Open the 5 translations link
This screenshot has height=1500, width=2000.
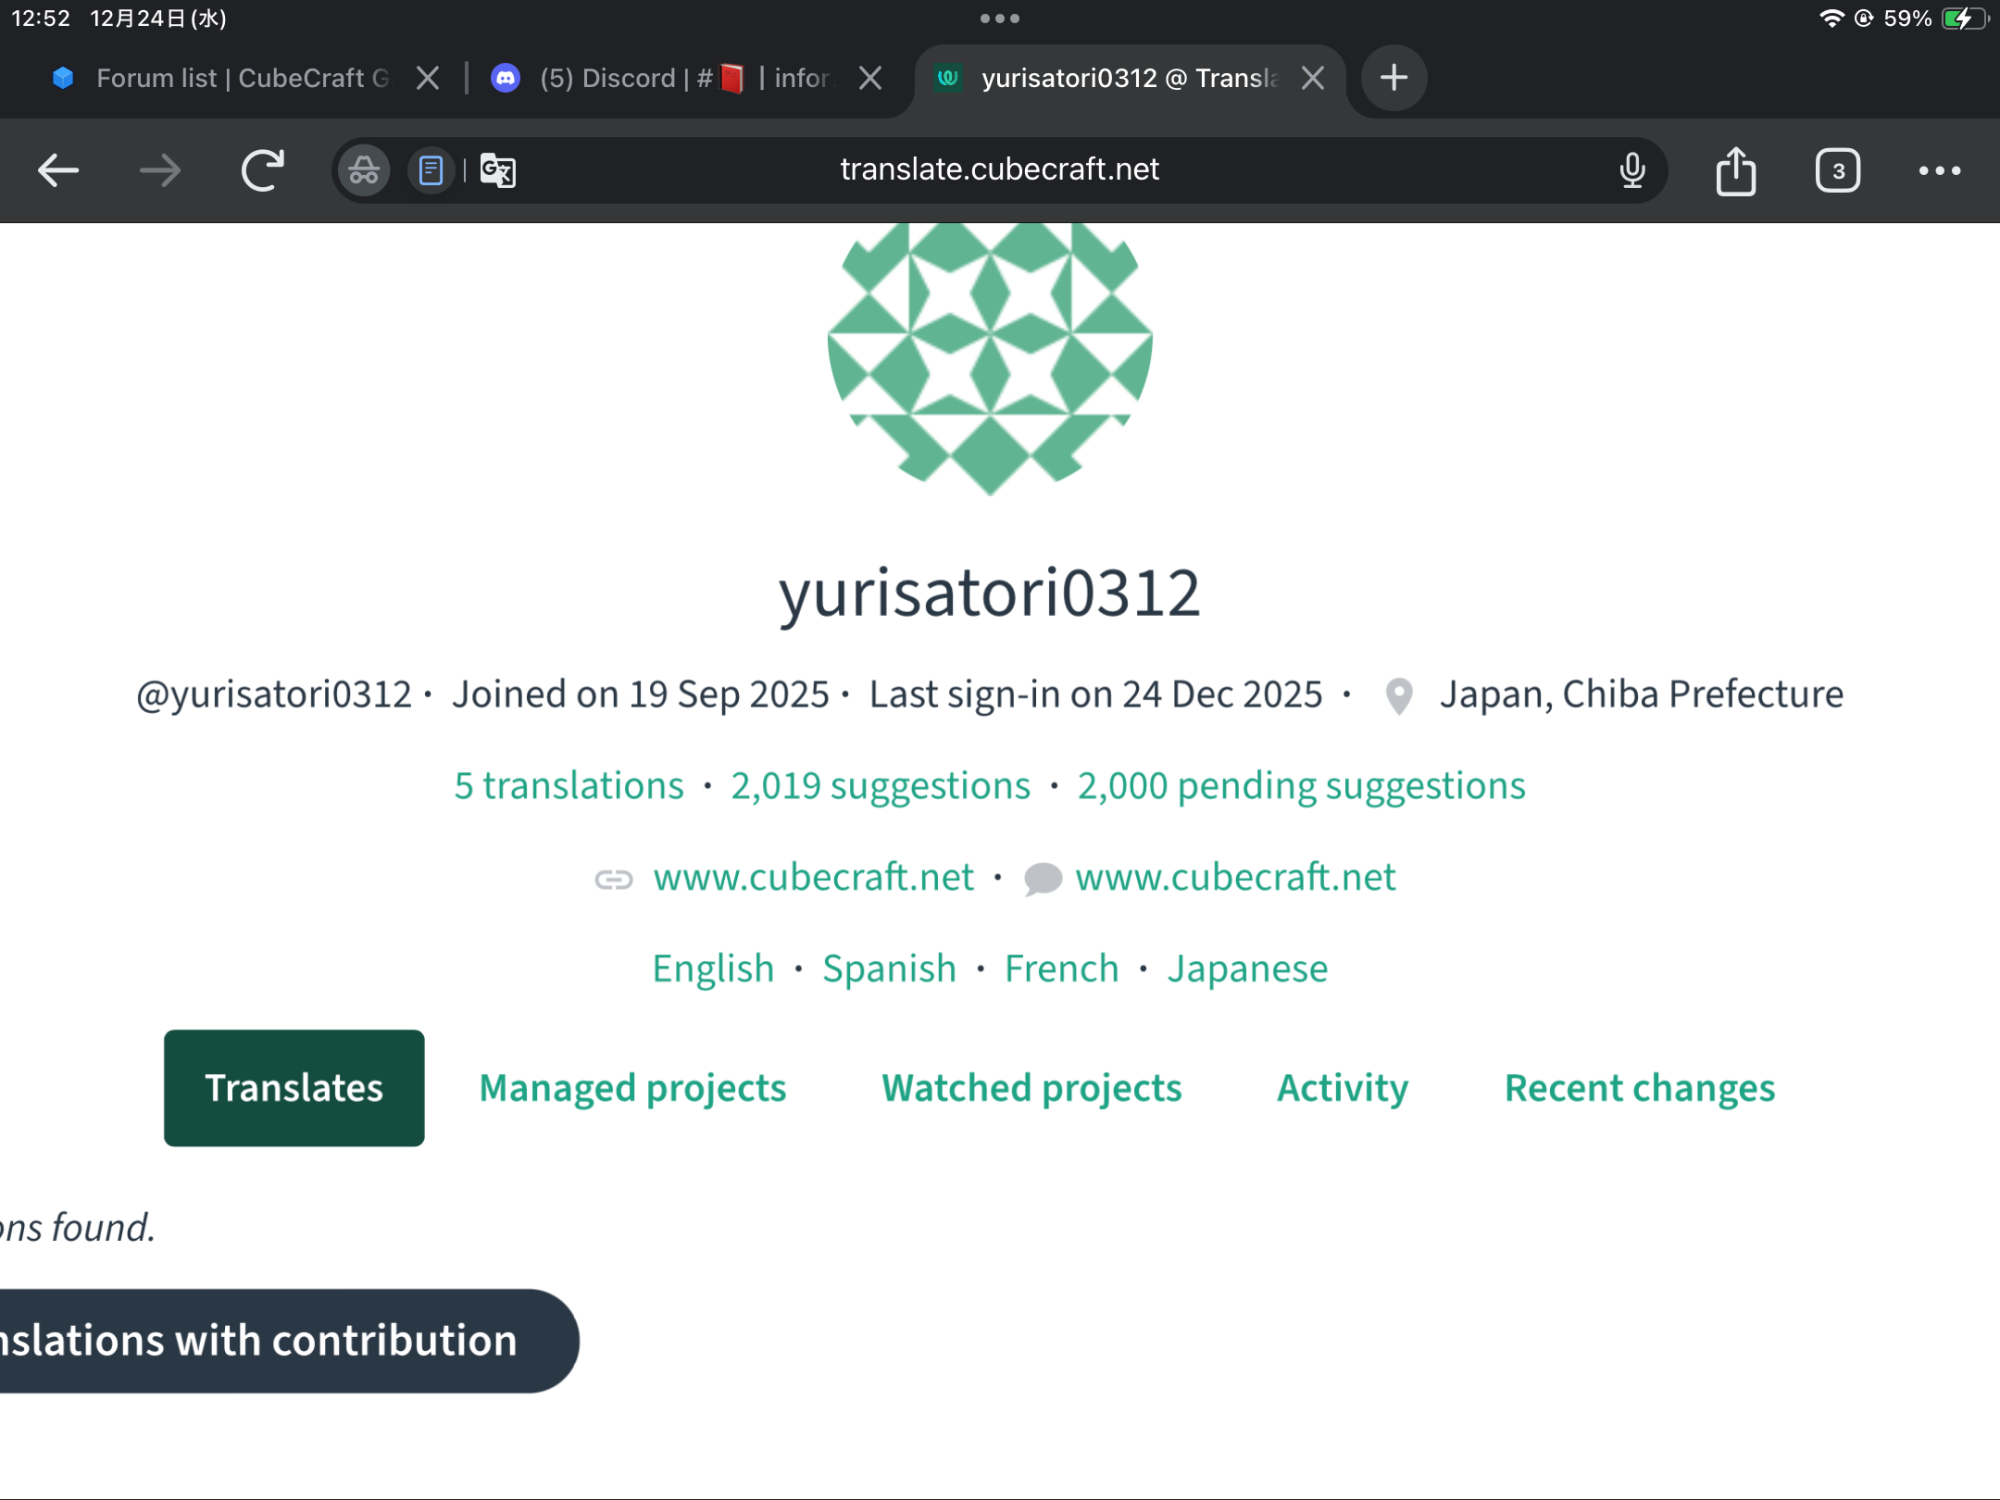tap(569, 786)
